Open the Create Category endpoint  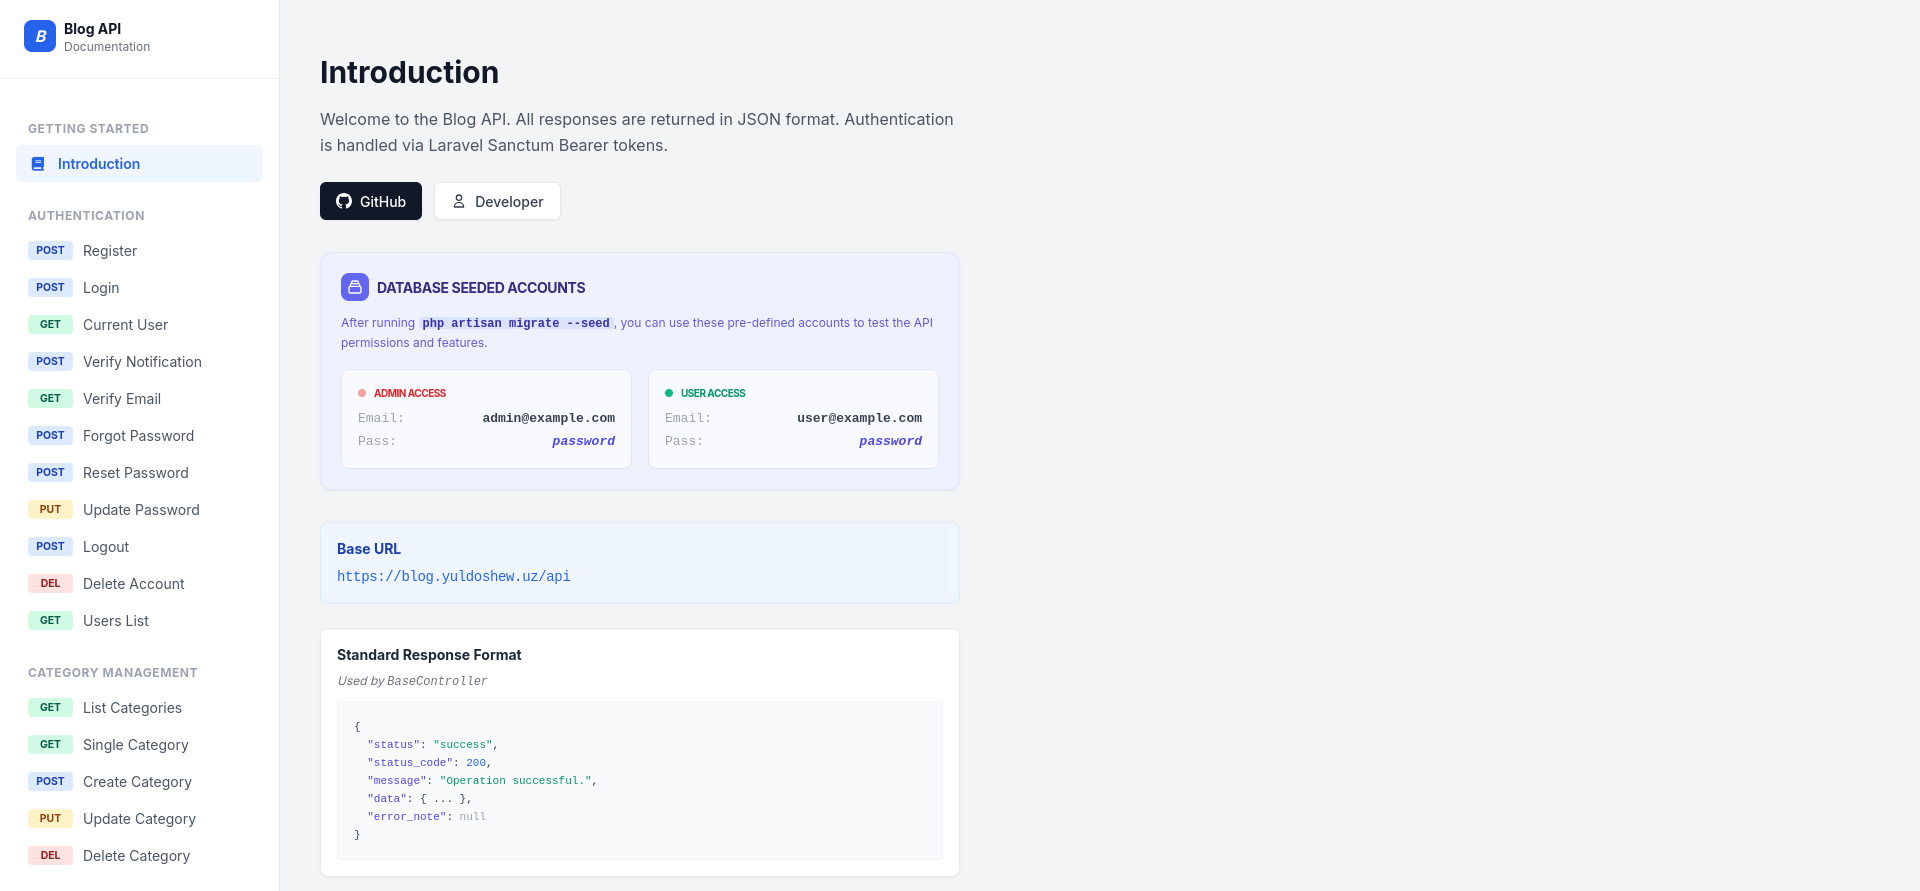coord(137,782)
